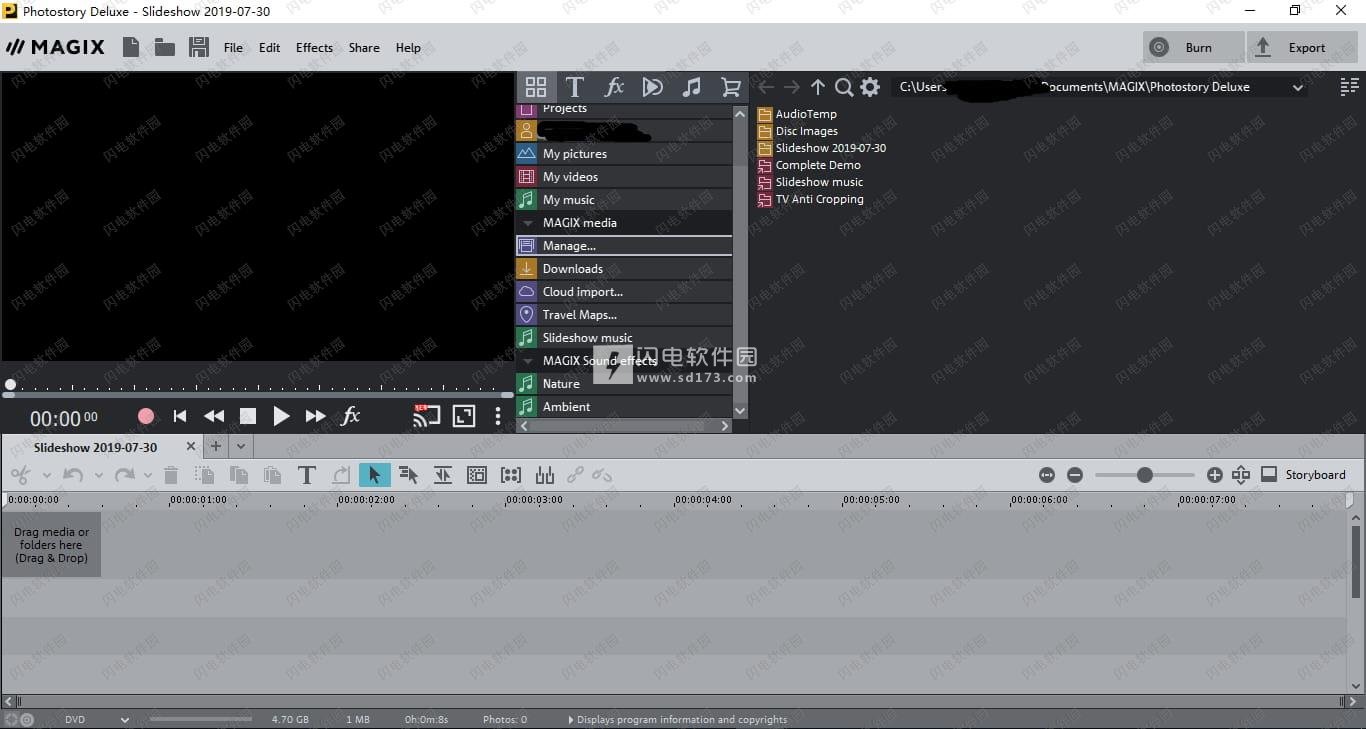
Task: Activate the move-all-objects mouse mode
Action: click(408, 475)
